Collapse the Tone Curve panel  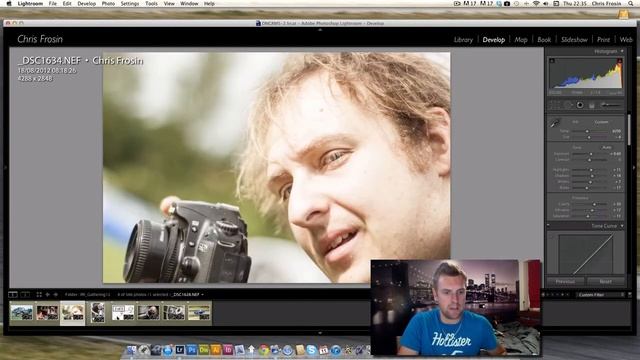pyautogui.click(x=622, y=226)
